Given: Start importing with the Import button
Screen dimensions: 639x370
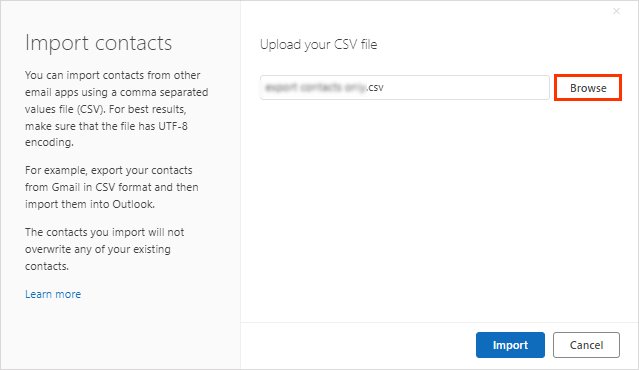Looking at the screenshot, I should [x=510, y=345].
